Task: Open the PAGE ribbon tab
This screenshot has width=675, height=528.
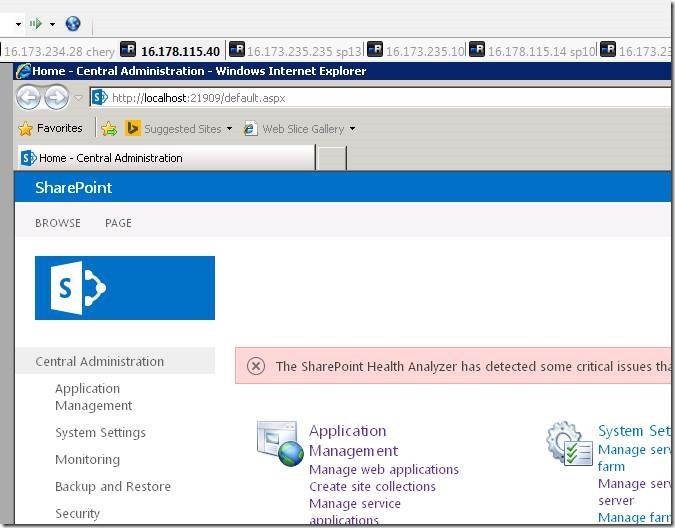Action: pos(118,223)
